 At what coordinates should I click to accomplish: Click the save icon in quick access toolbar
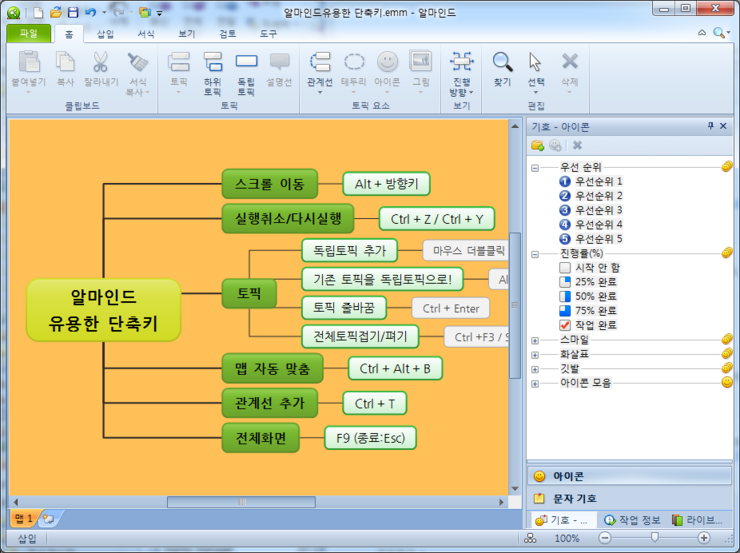(70, 11)
